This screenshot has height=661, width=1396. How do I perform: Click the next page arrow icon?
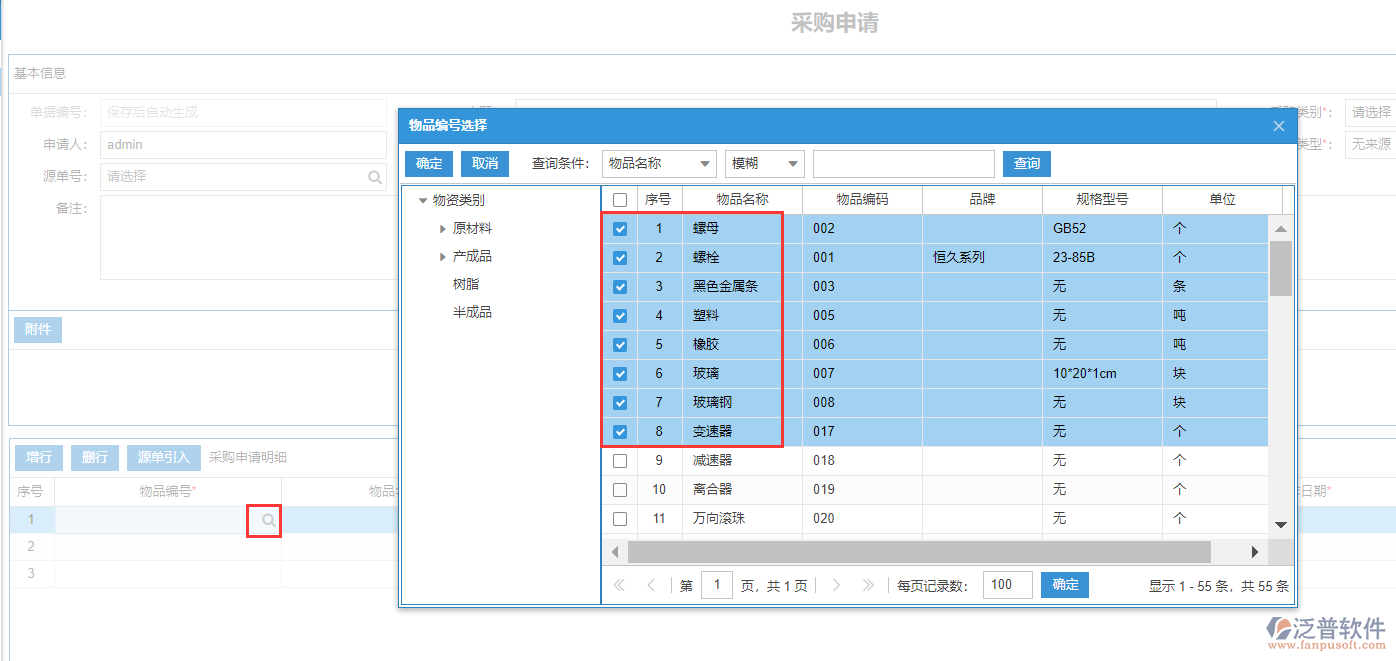pos(835,584)
